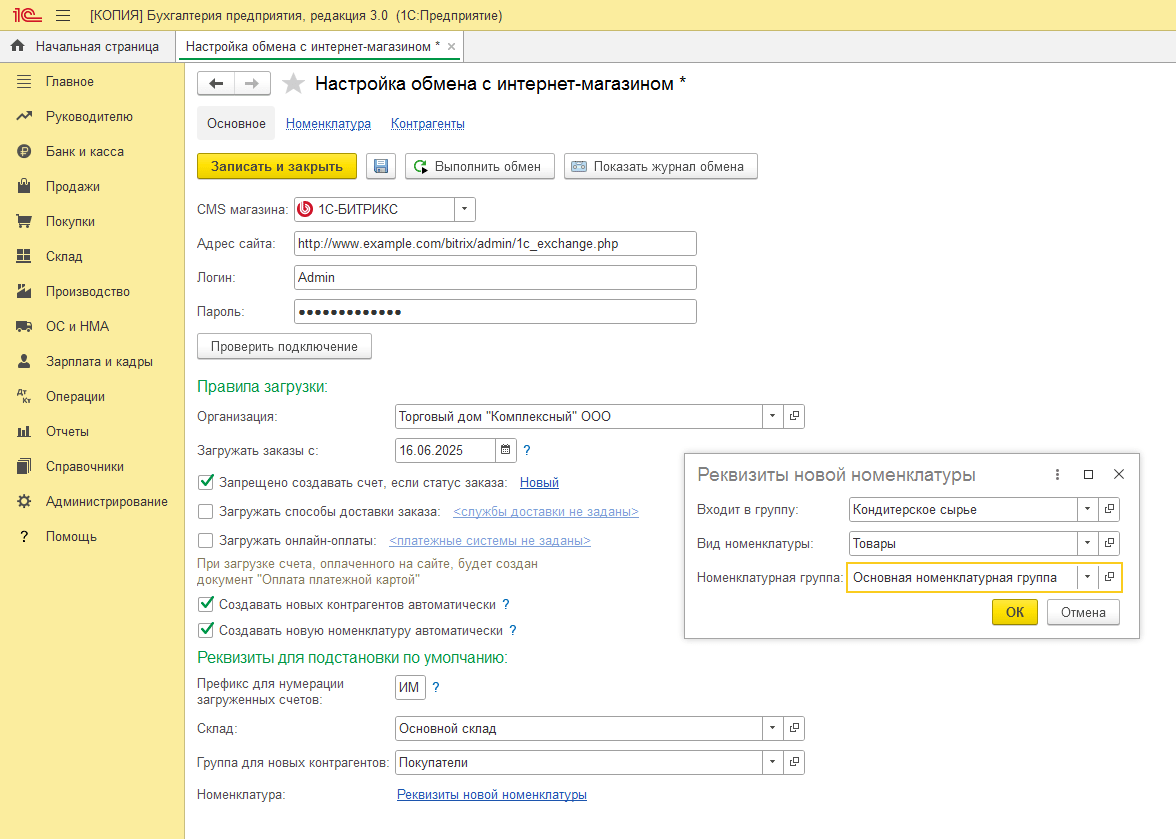
Task: Cancel dialog with Отмена button
Action: click(x=1083, y=612)
